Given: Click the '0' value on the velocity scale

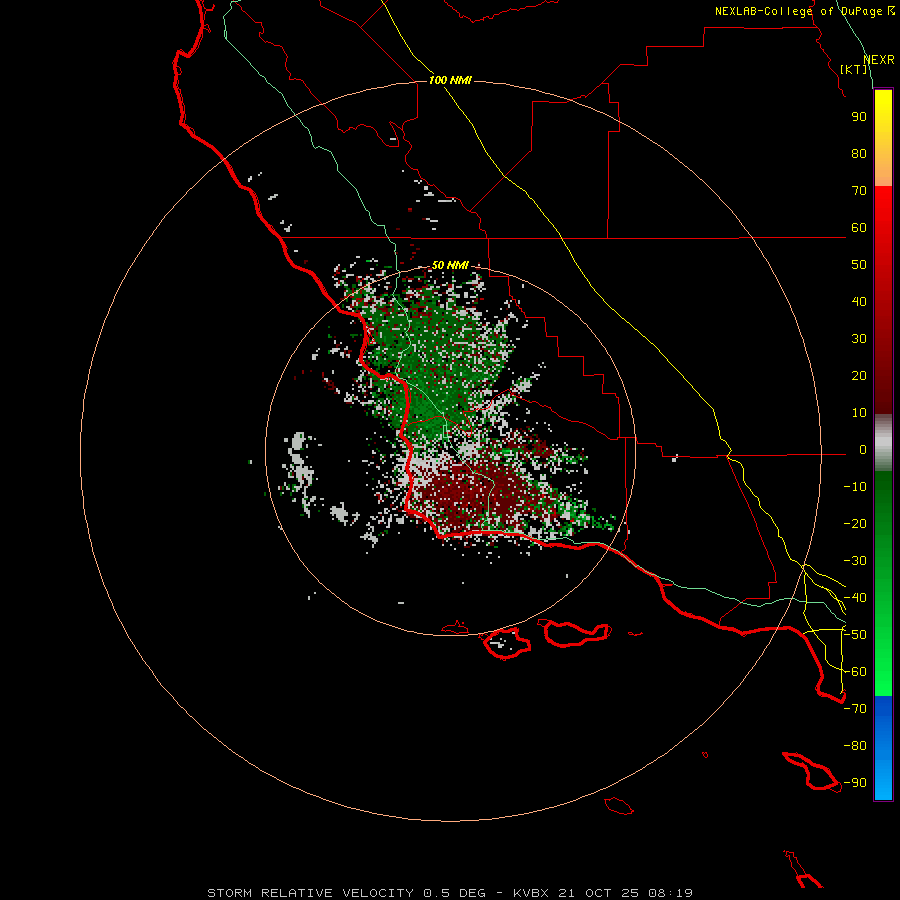Looking at the screenshot, I should click(863, 450).
